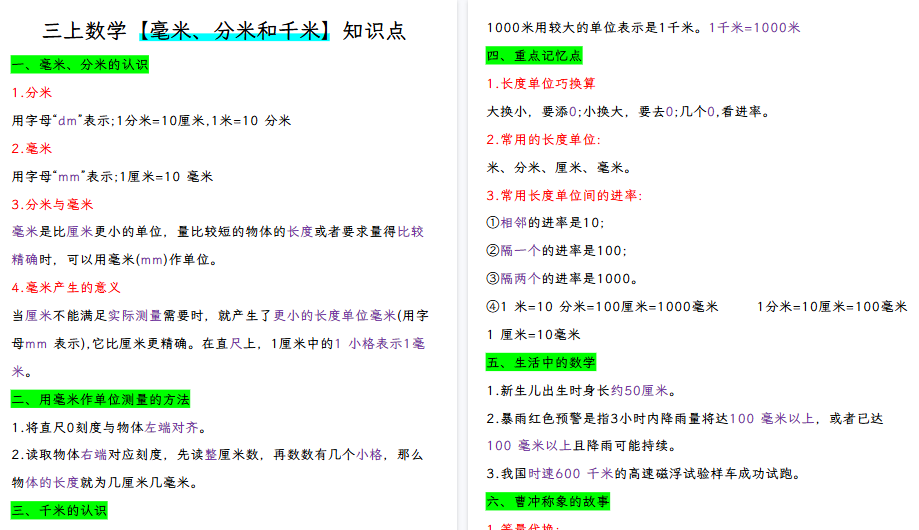Click line ①相邻的进率是10;
919x530 pixels.
point(545,223)
